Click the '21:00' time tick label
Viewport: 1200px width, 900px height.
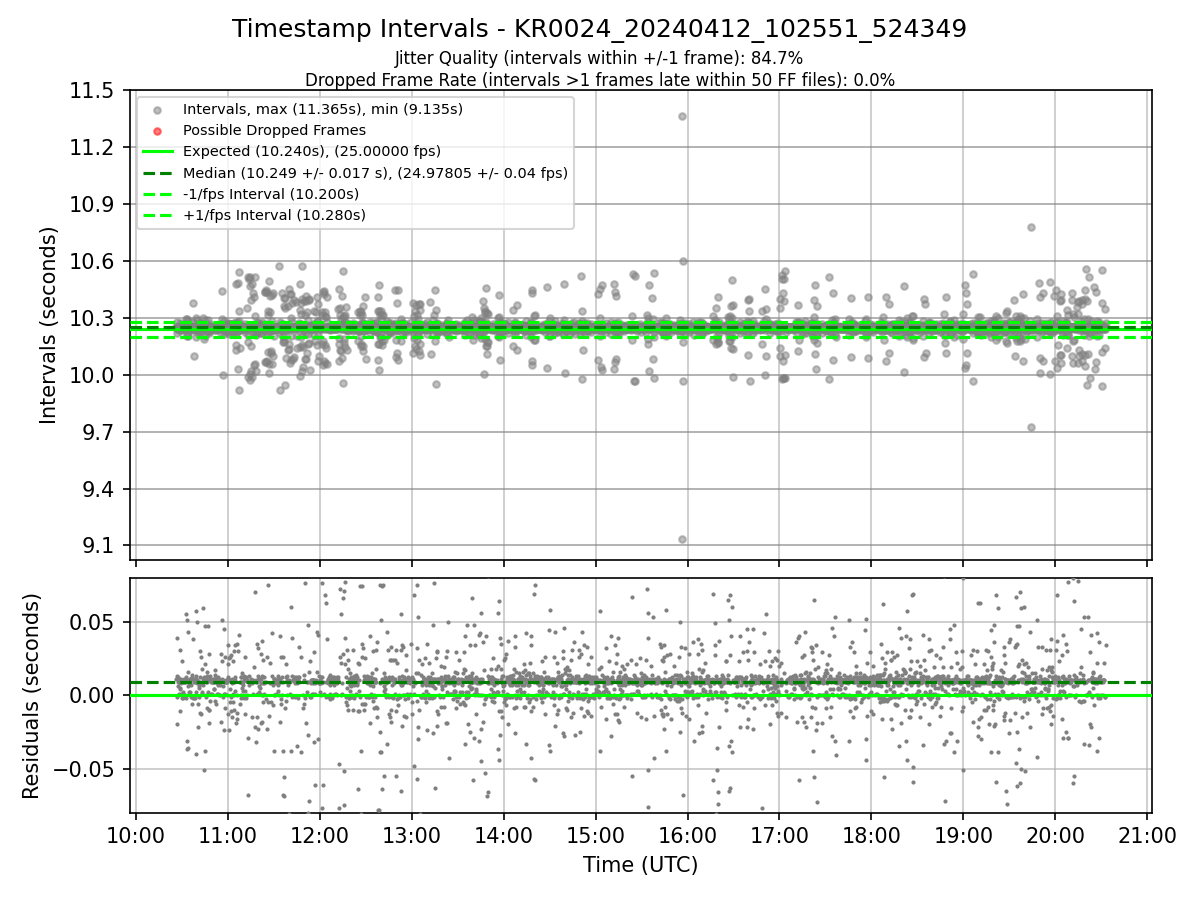(x=1147, y=834)
